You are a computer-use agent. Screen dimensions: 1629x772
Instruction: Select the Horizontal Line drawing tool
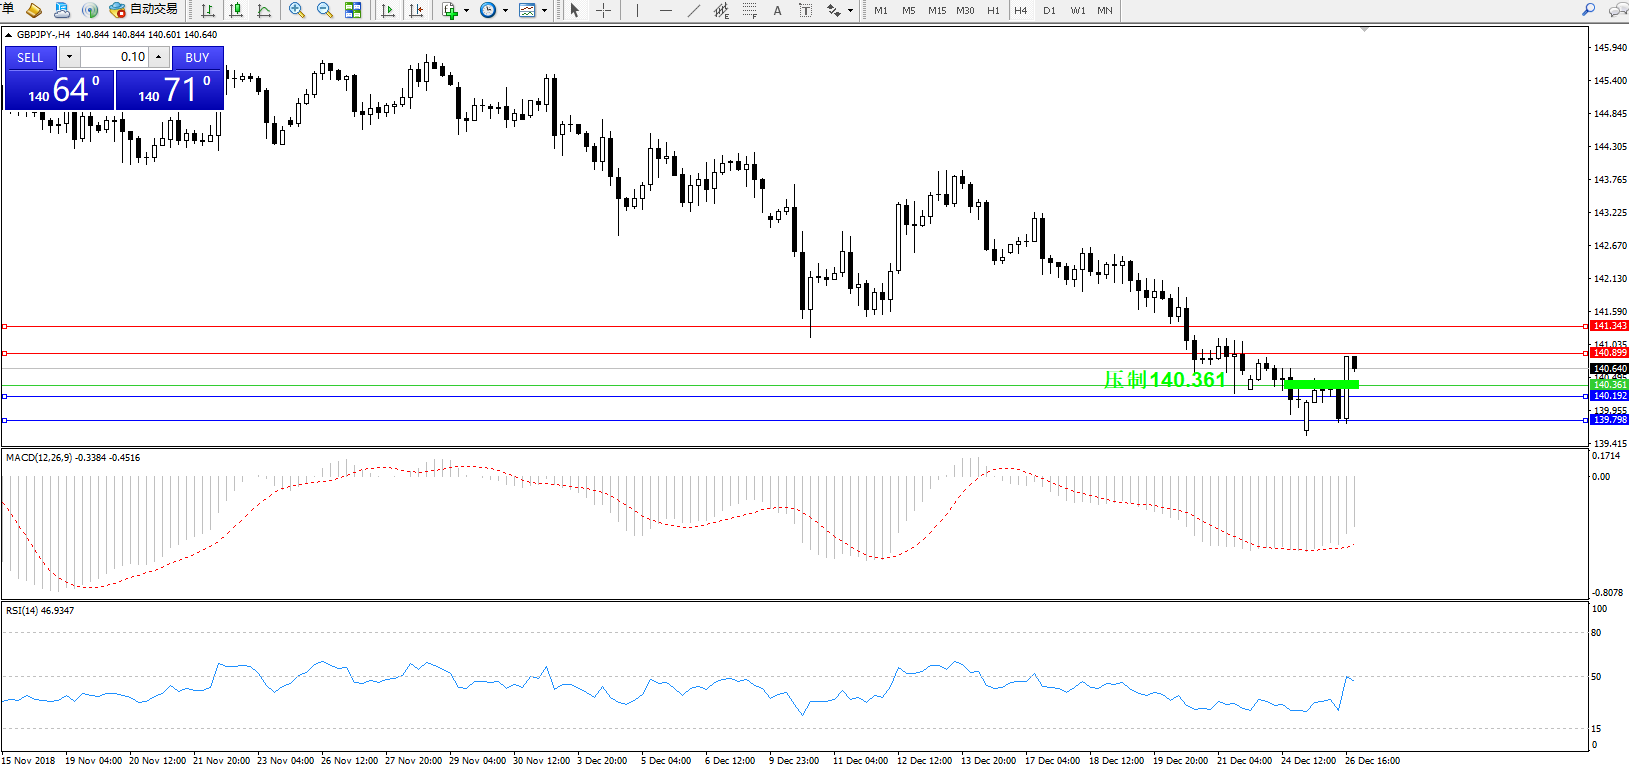pyautogui.click(x=666, y=10)
